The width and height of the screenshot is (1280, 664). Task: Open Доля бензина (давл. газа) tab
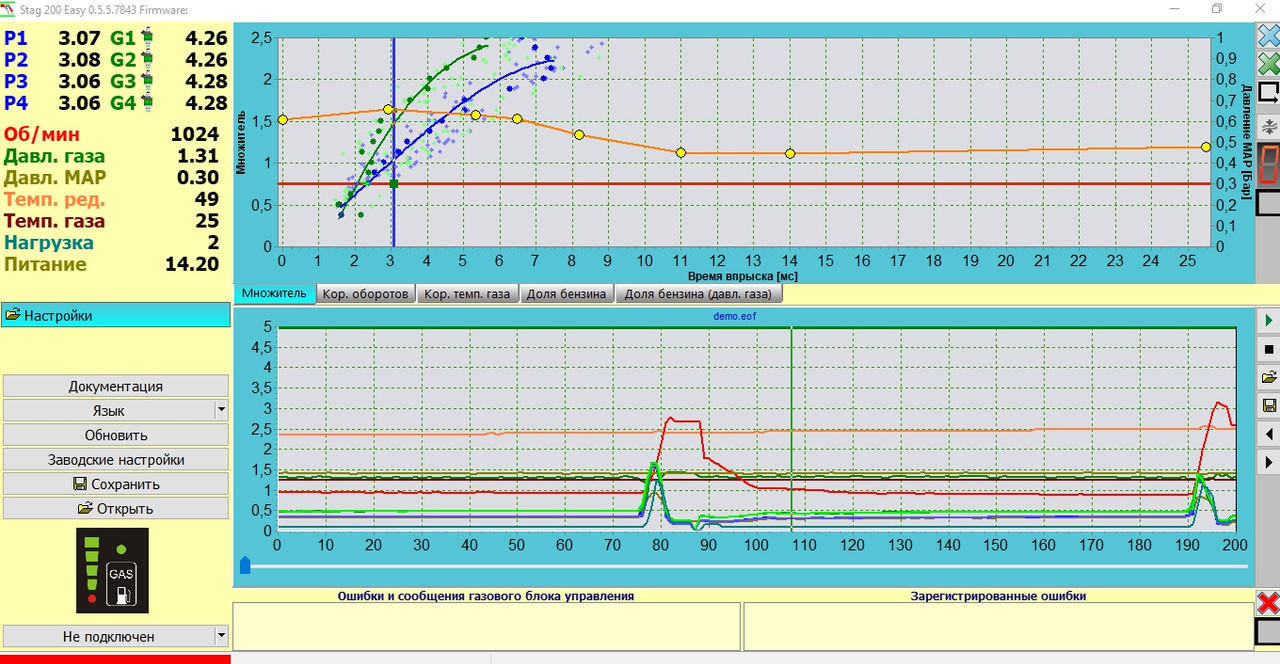pos(698,295)
